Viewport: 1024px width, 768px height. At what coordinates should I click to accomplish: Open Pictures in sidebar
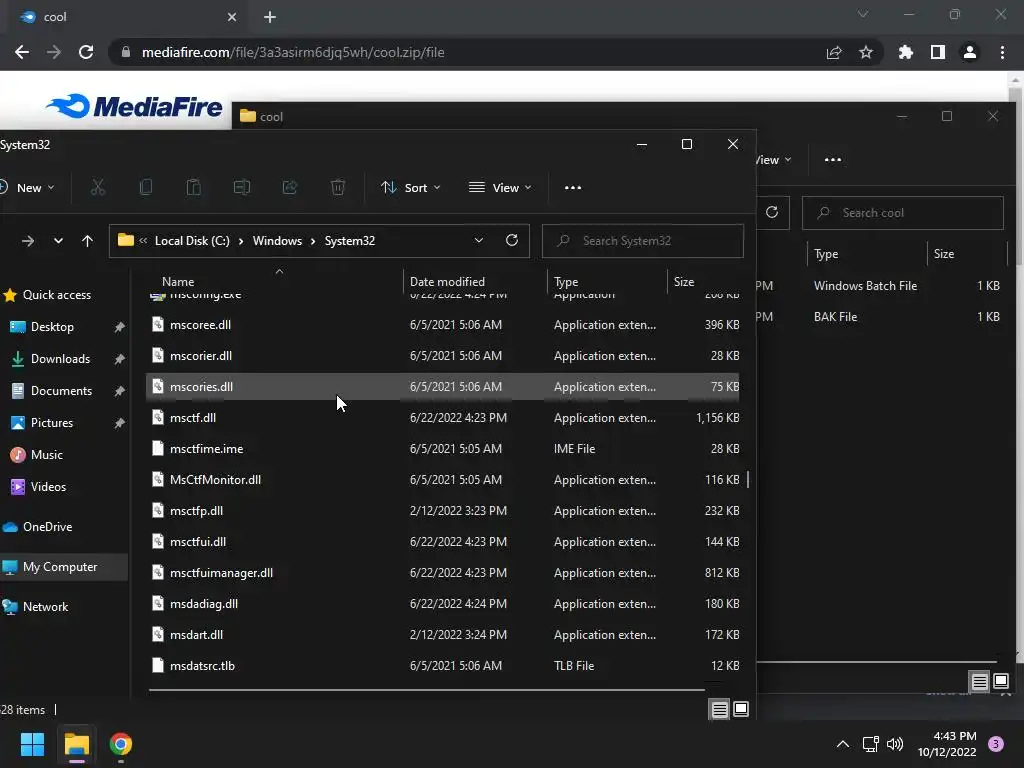point(52,423)
